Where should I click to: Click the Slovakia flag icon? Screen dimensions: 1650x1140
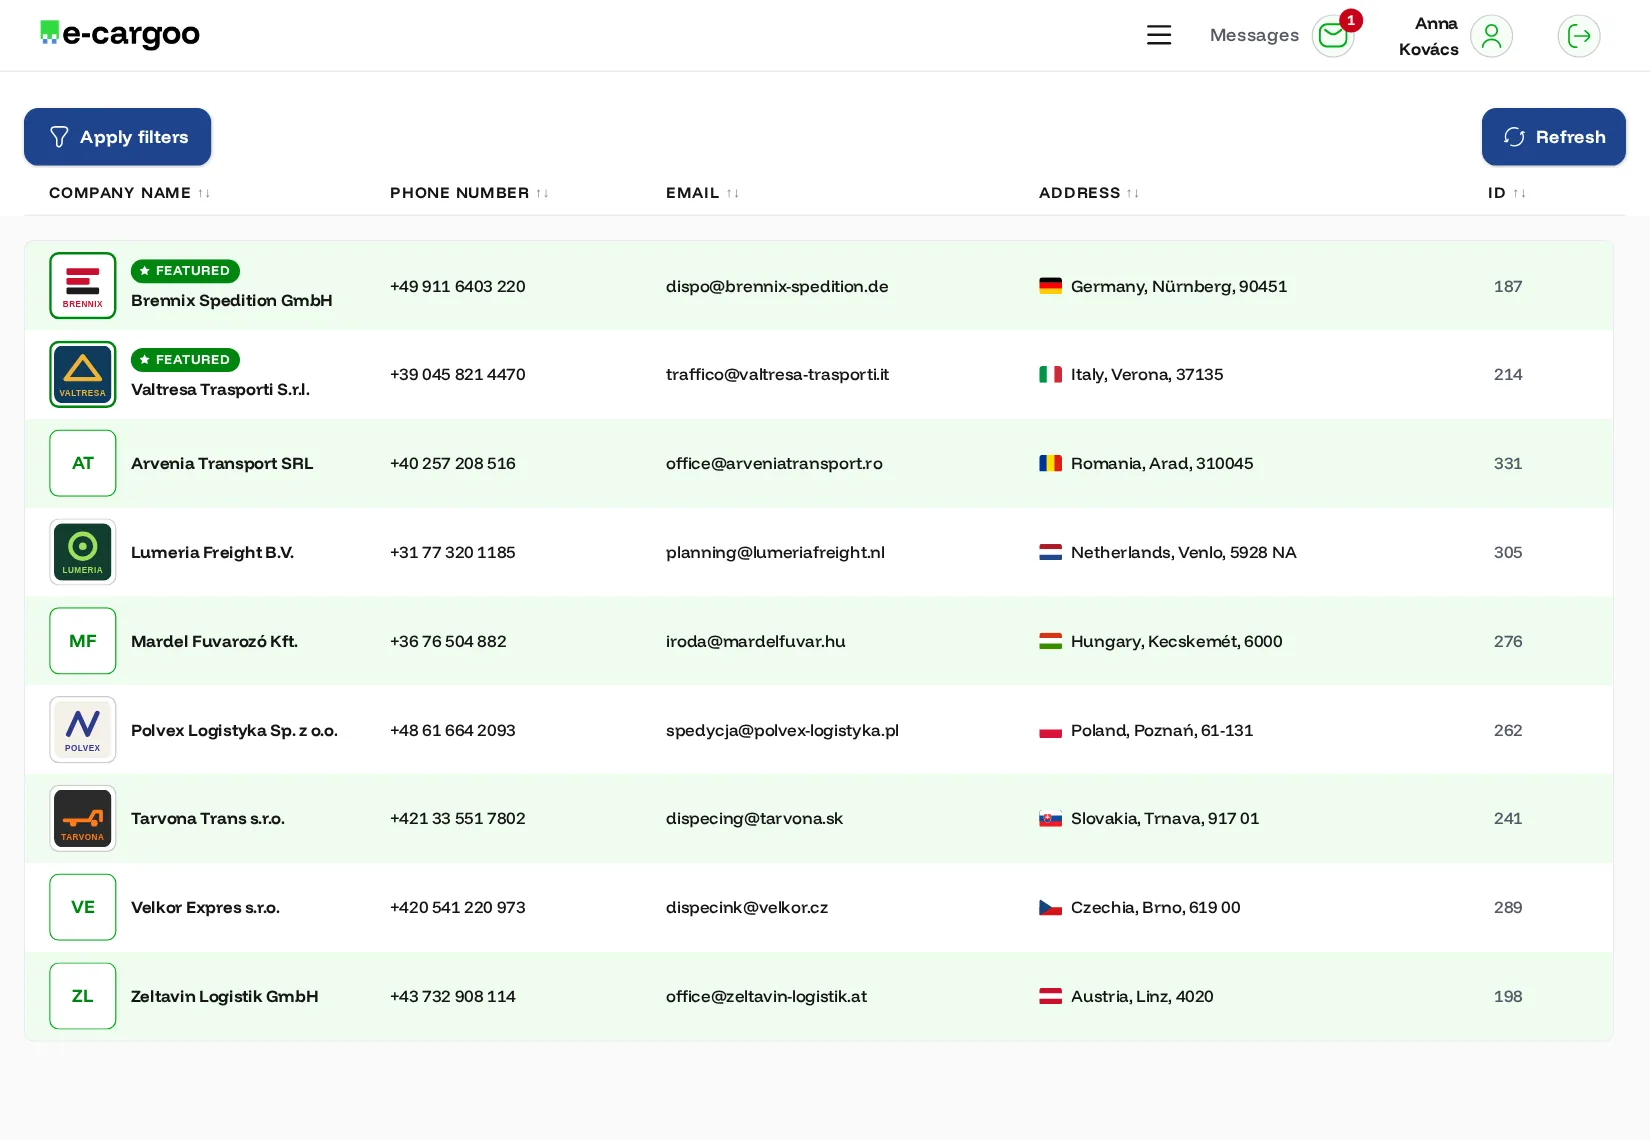[1050, 819]
